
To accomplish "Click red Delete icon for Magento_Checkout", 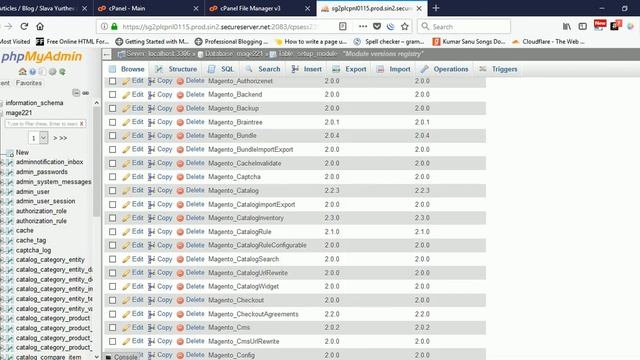I will (x=180, y=301).
